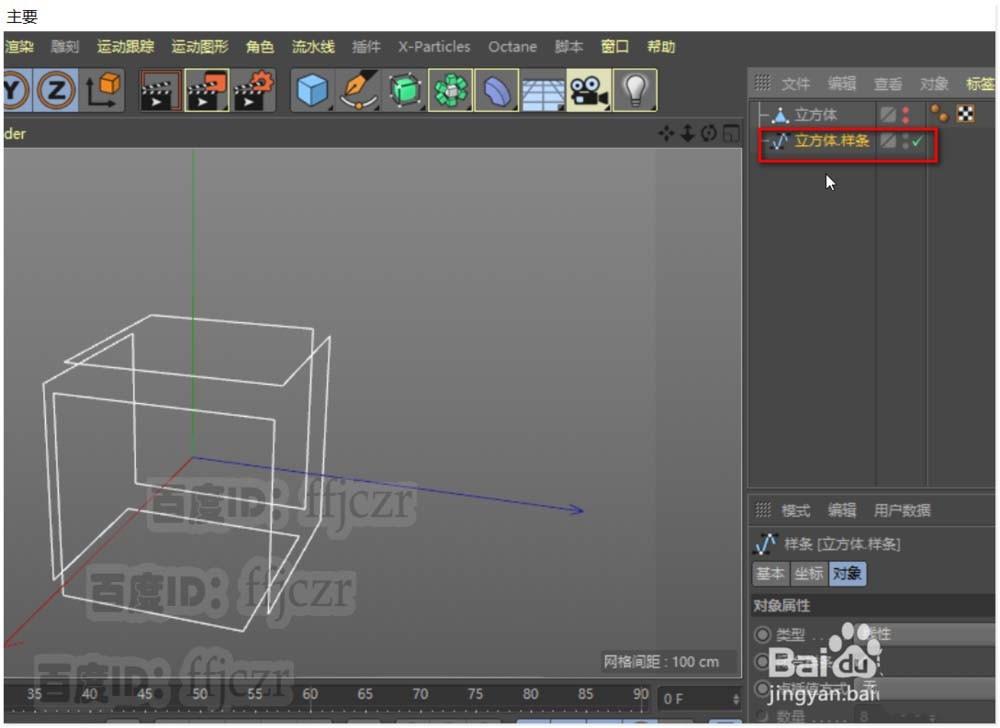Click the Deformer tool icon
Screen dimensions: 1000x728
click(403, 89)
